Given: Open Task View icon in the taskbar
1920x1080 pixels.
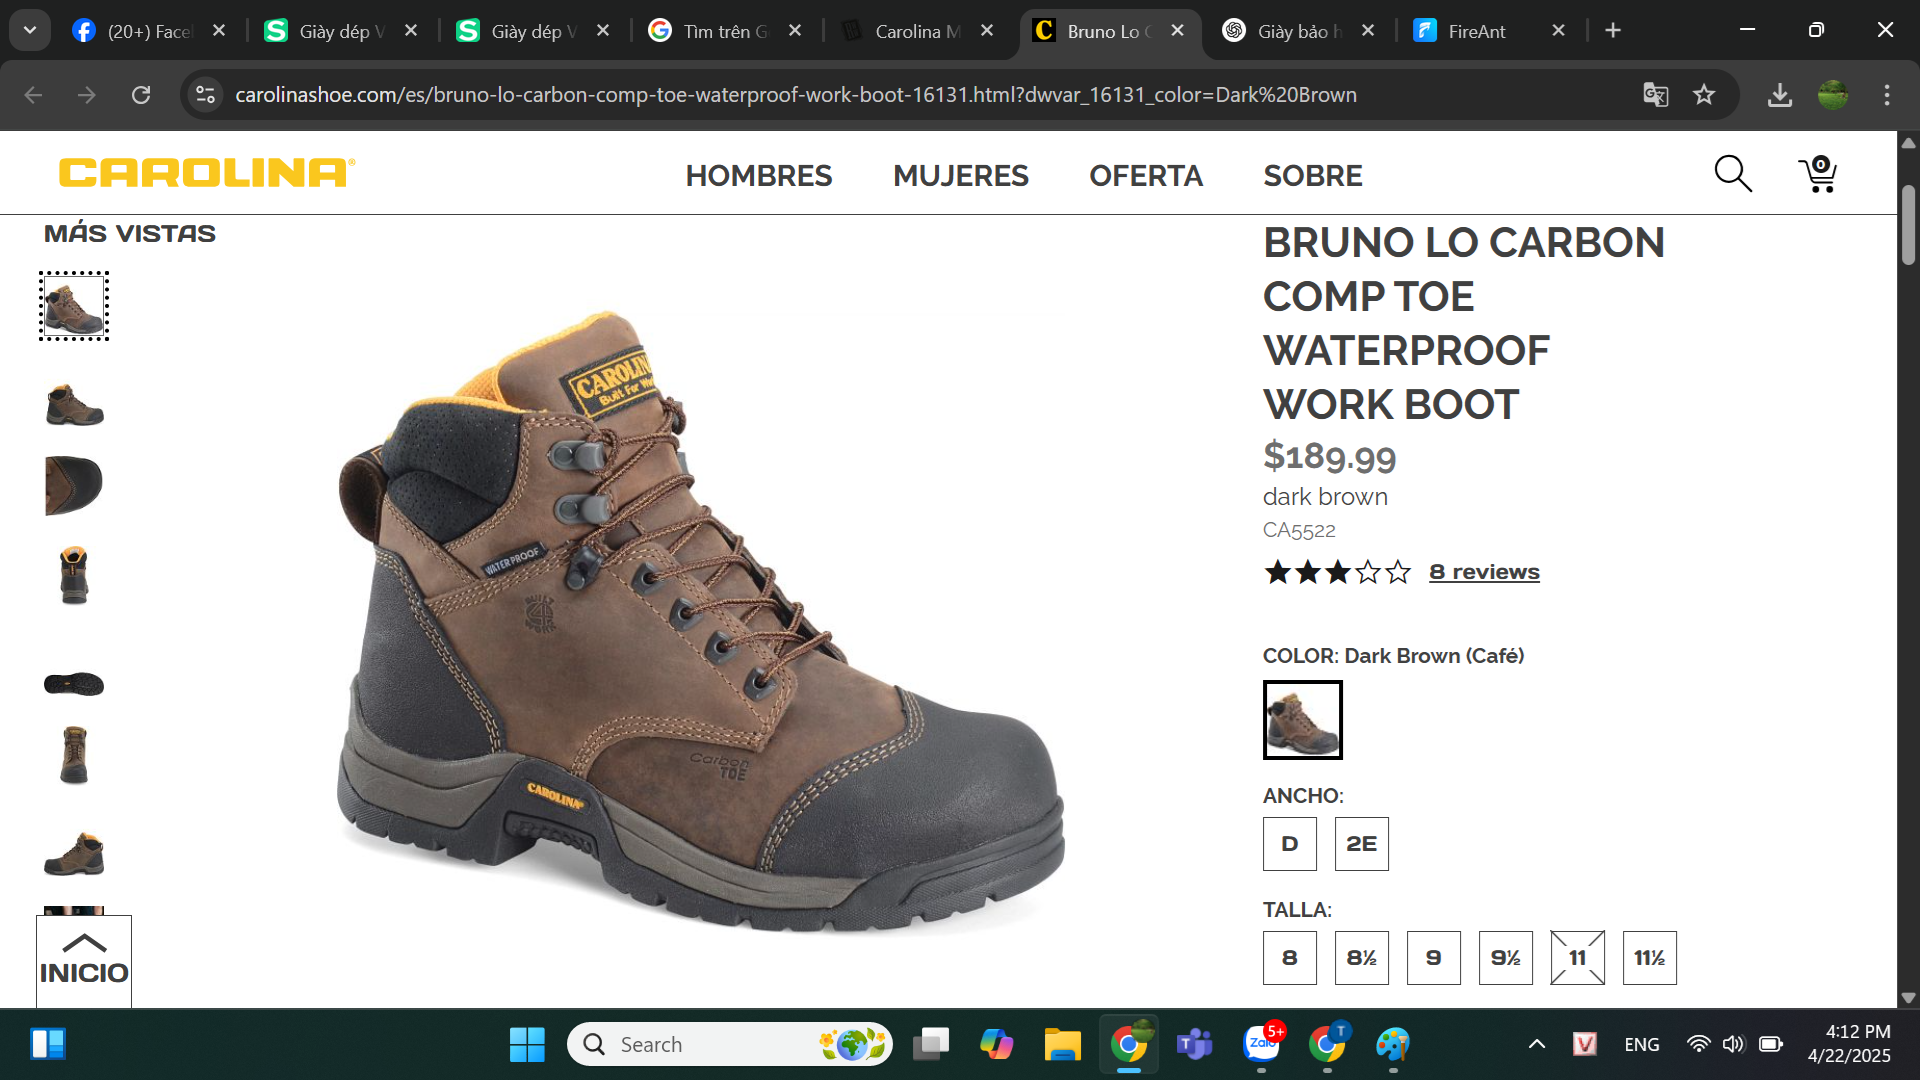Looking at the screenshot, I should [x=931, y=1045].
